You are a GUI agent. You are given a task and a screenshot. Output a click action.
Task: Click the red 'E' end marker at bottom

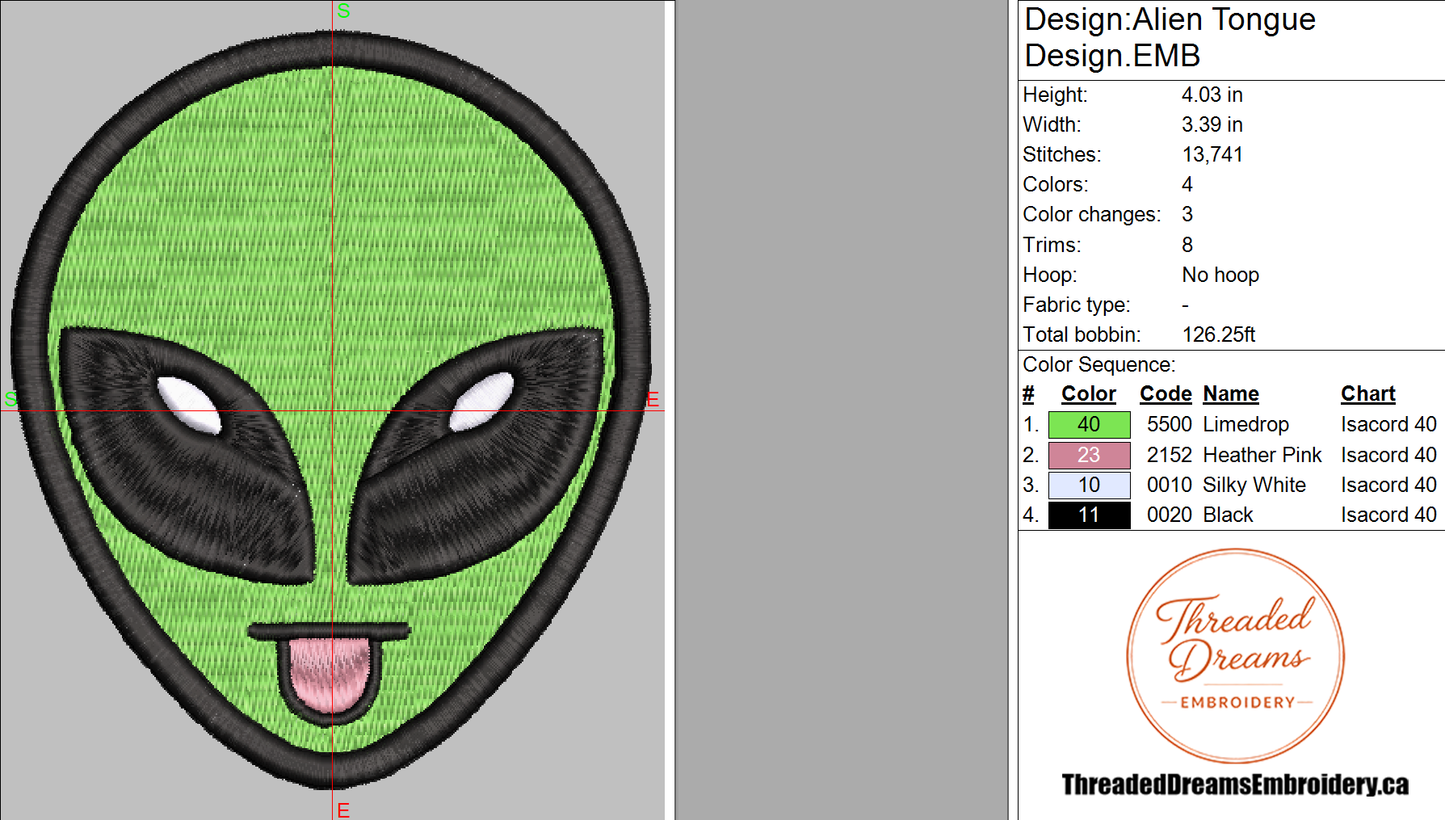pos(343,810)
